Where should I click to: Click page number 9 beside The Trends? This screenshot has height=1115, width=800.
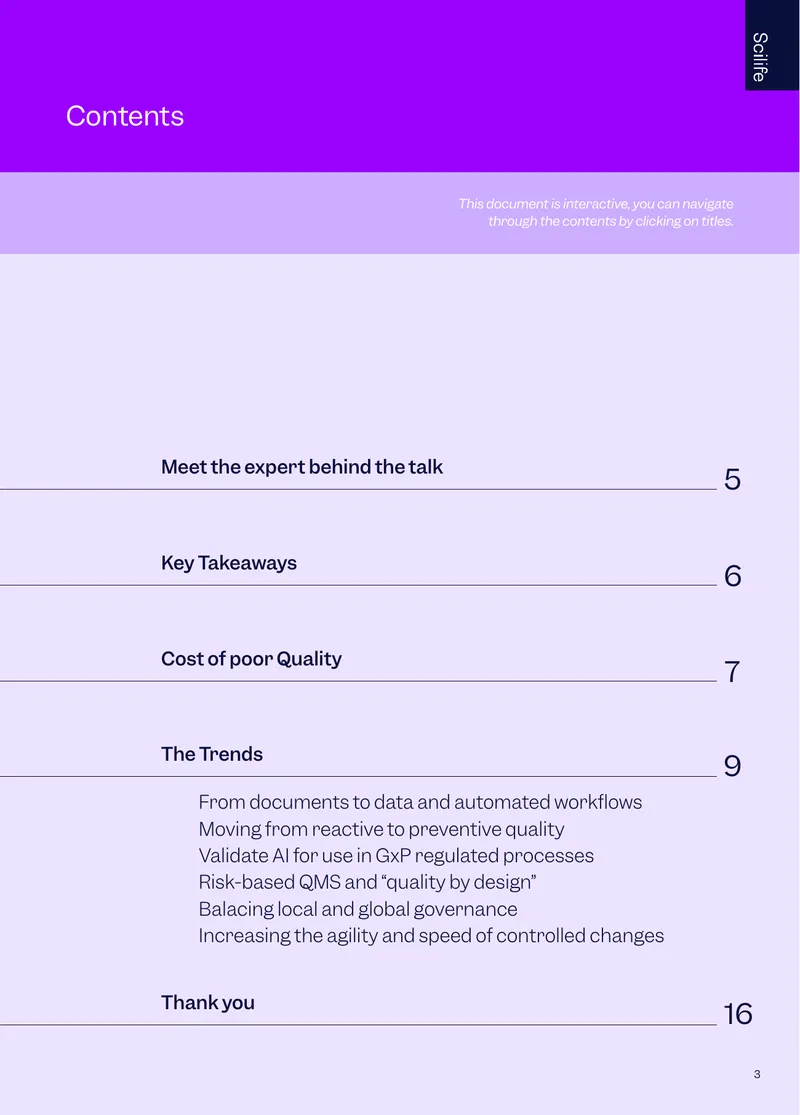coord(732,767)
